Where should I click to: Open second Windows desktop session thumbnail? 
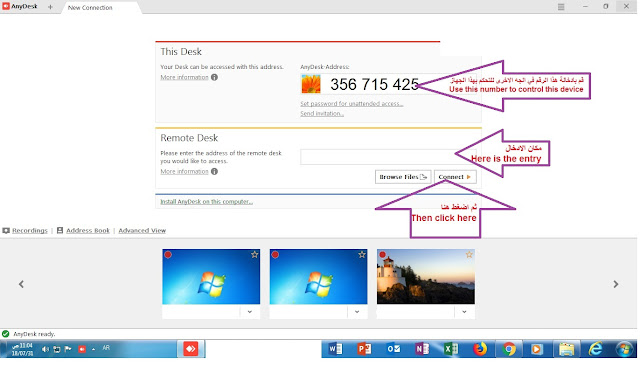coord(318,277)
